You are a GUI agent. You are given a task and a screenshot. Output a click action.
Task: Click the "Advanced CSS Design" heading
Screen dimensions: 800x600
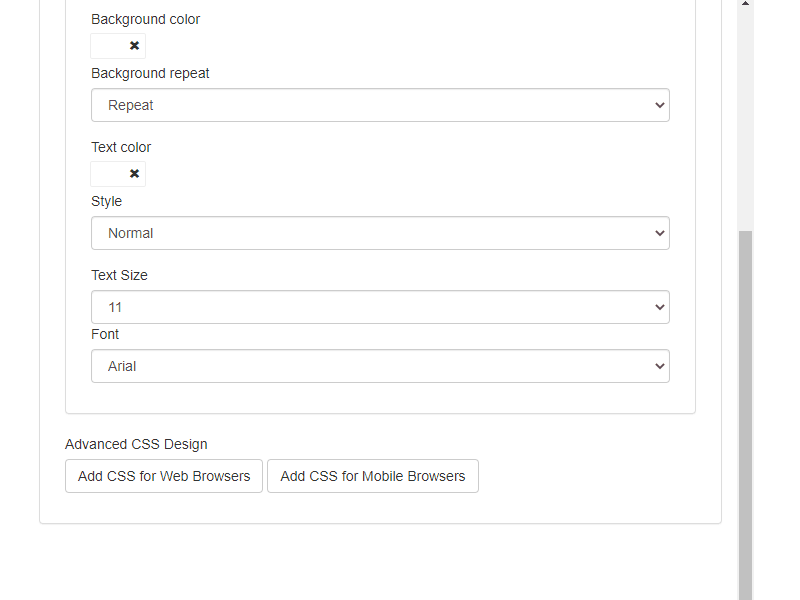[x=136, y=444]
